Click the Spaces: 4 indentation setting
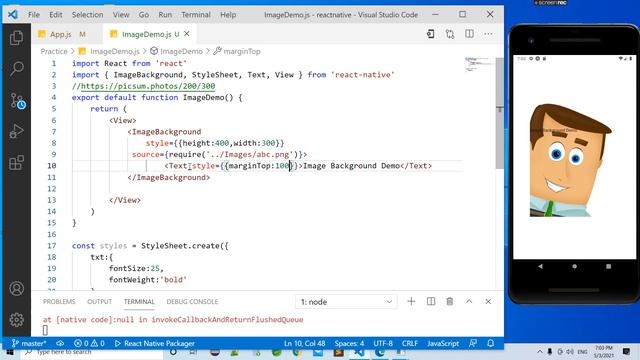 349,343
